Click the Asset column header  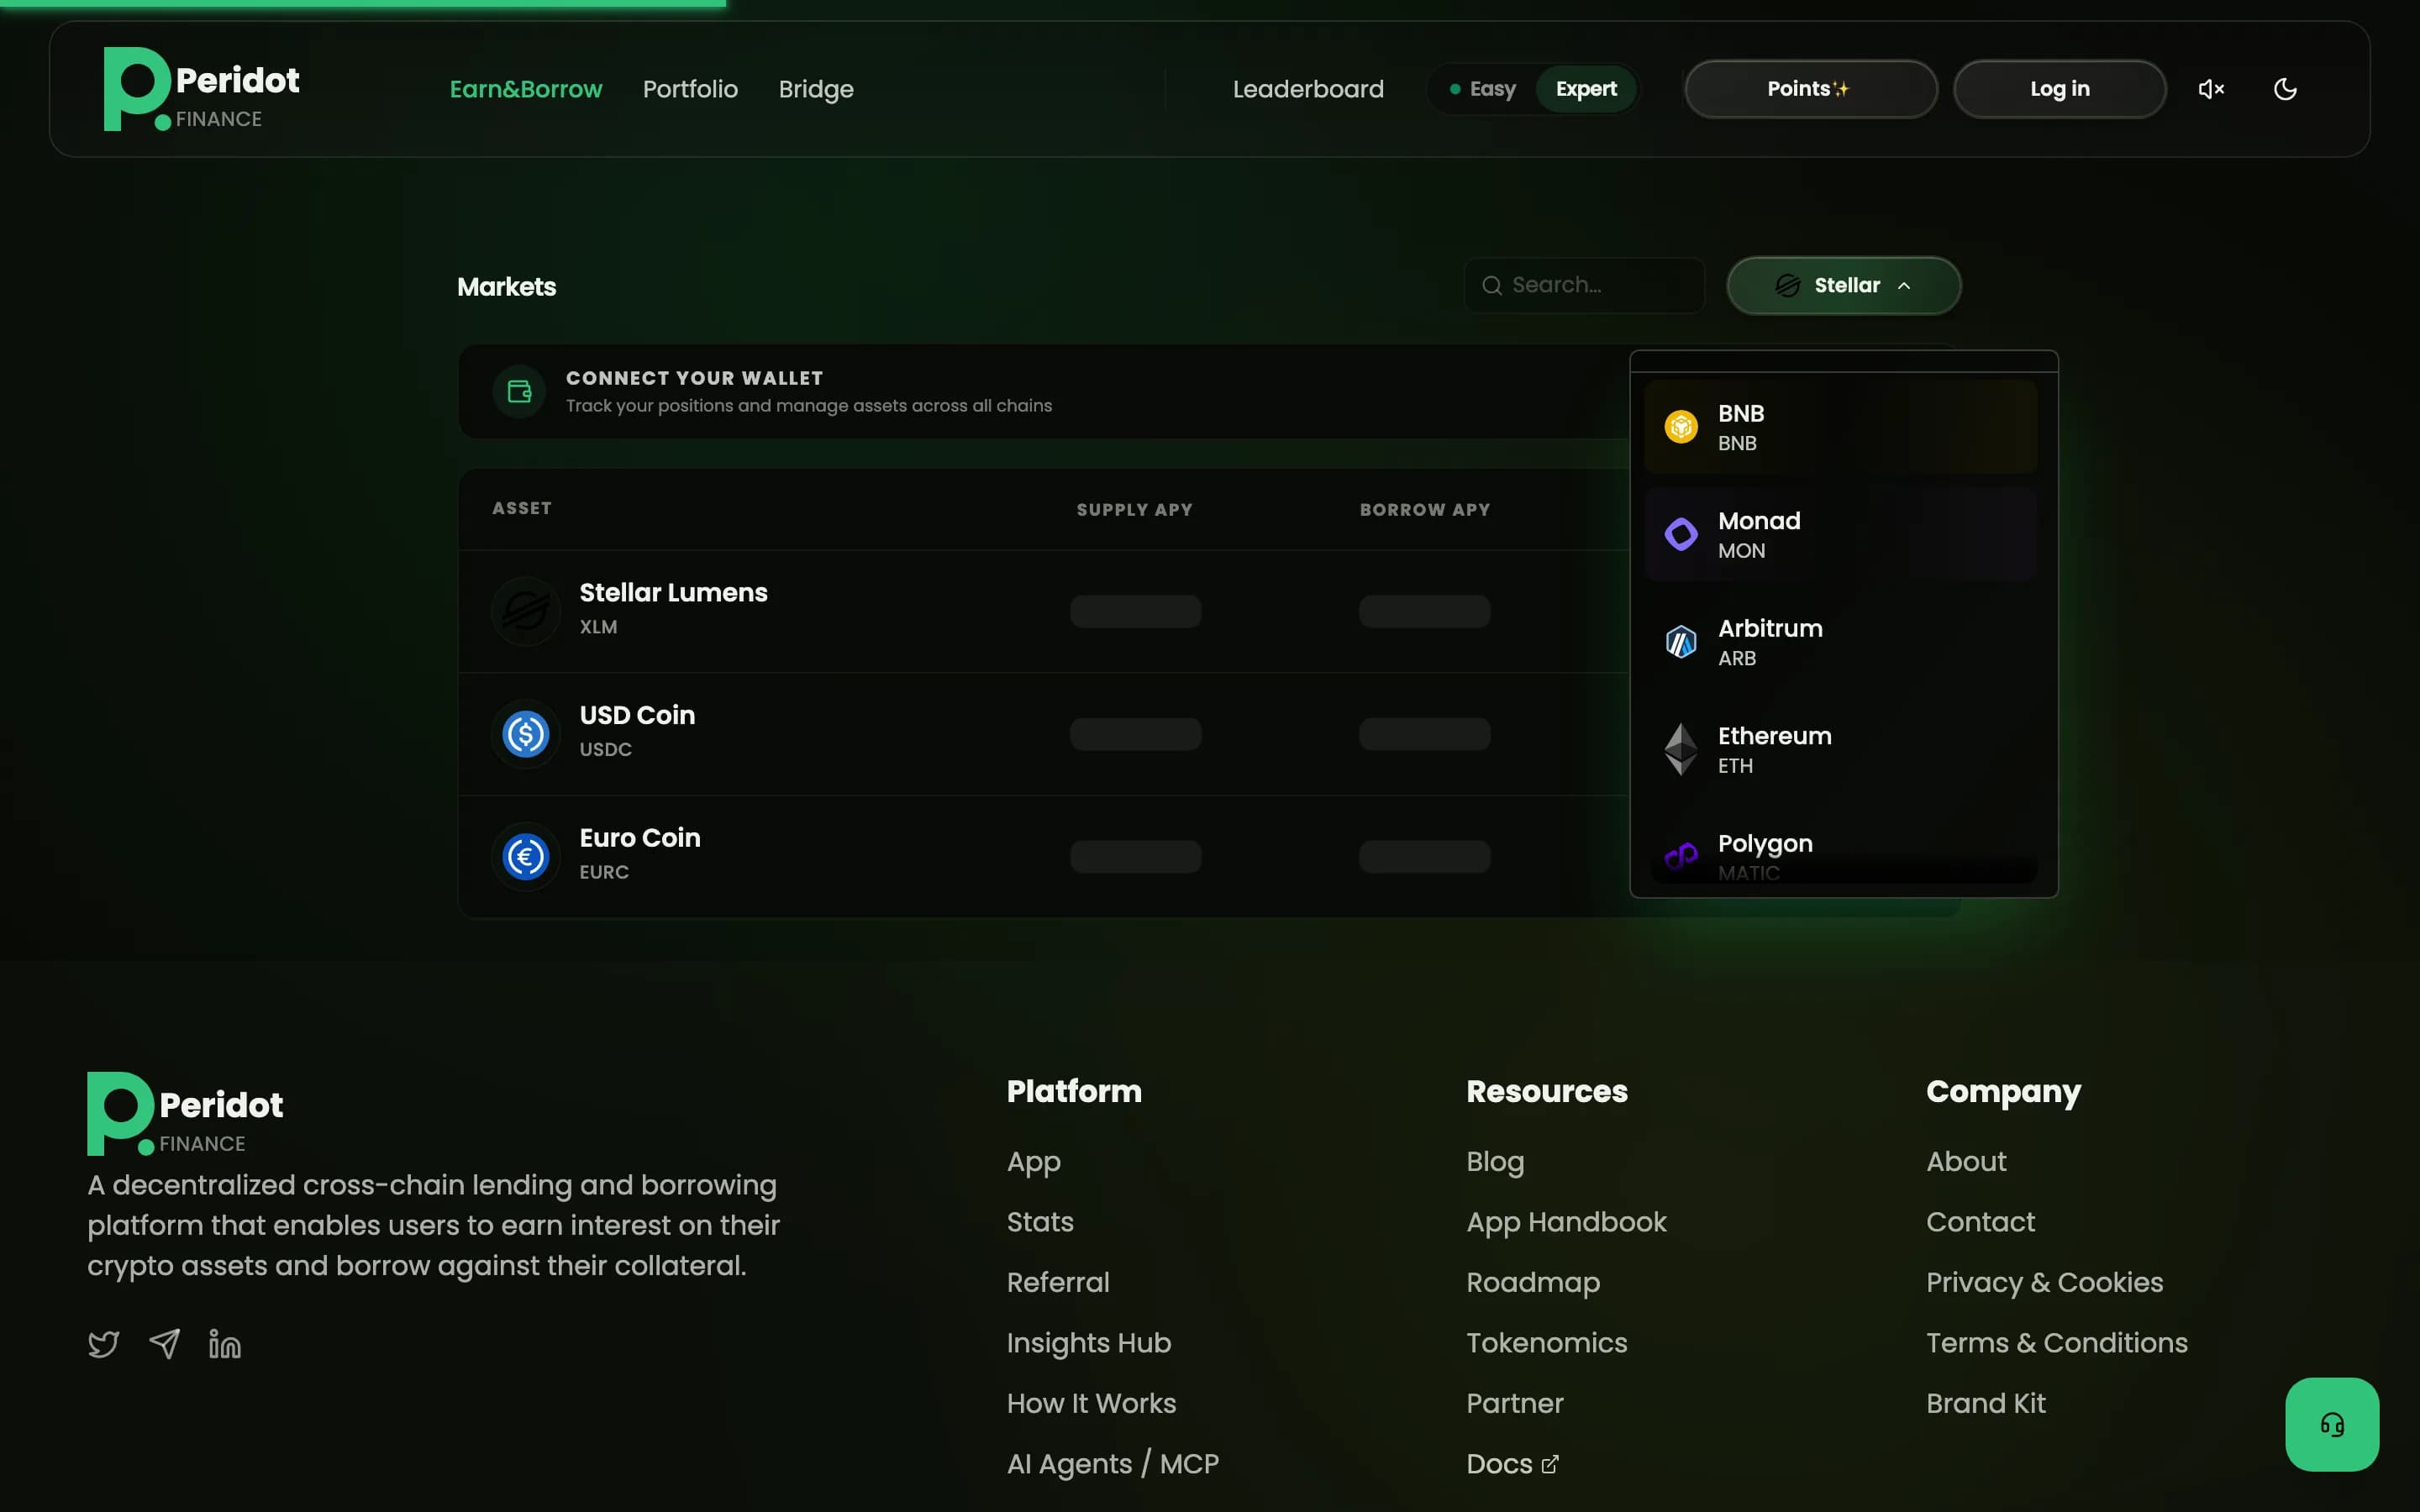pyautogui.click(x=522, y=508)
